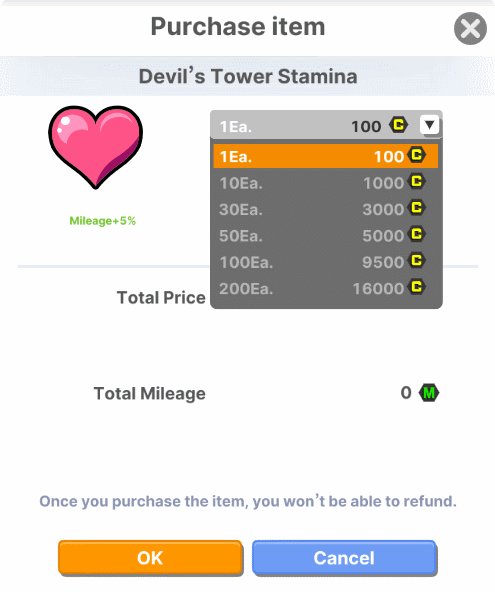Select the 200Ea. for 16000 option

325,288
